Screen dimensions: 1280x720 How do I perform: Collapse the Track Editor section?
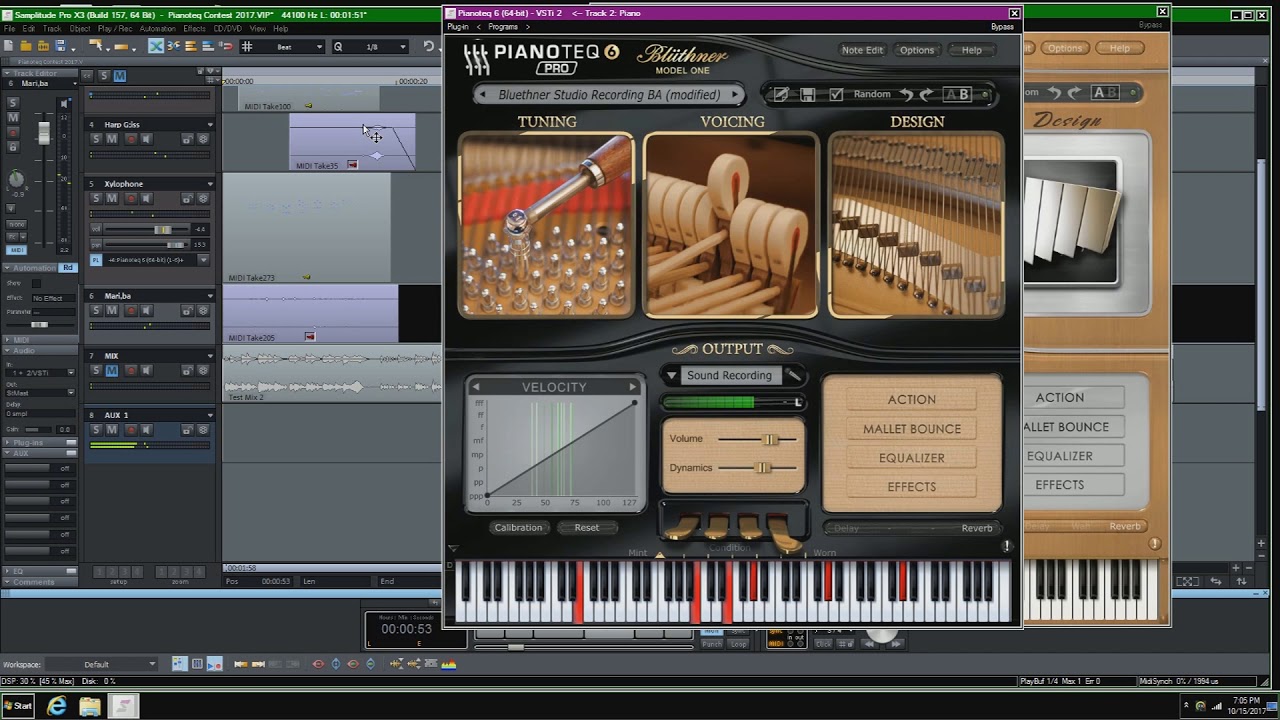(8, 74)
